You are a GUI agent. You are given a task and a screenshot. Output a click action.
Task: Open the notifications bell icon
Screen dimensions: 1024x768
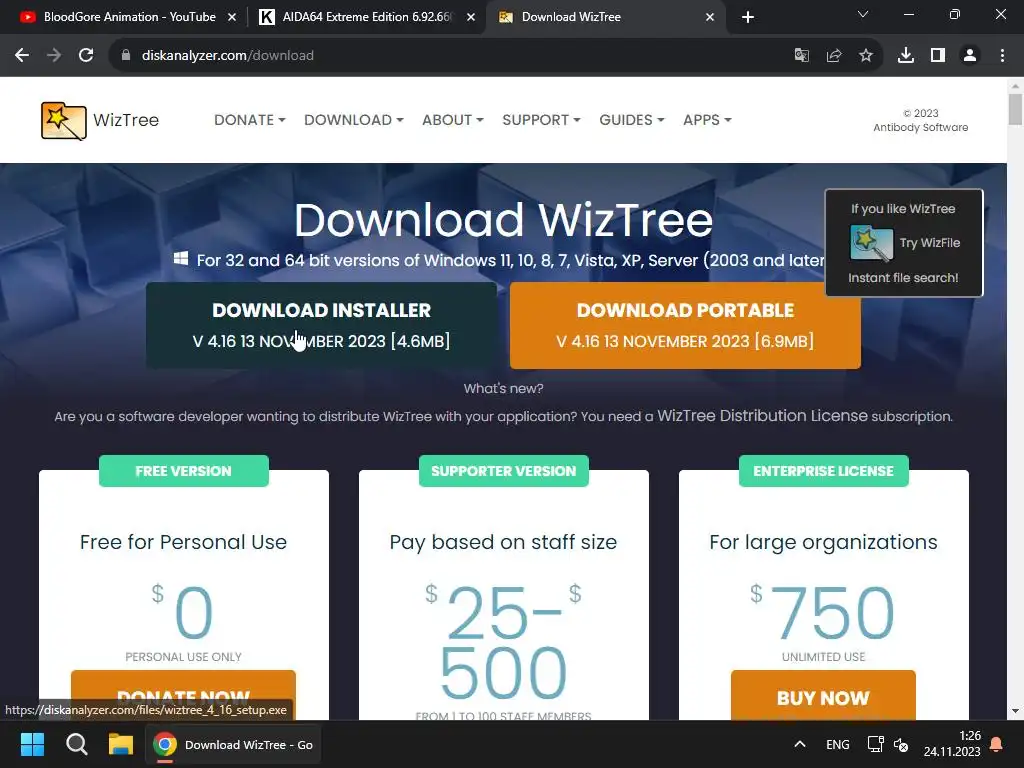pos(997,744)
